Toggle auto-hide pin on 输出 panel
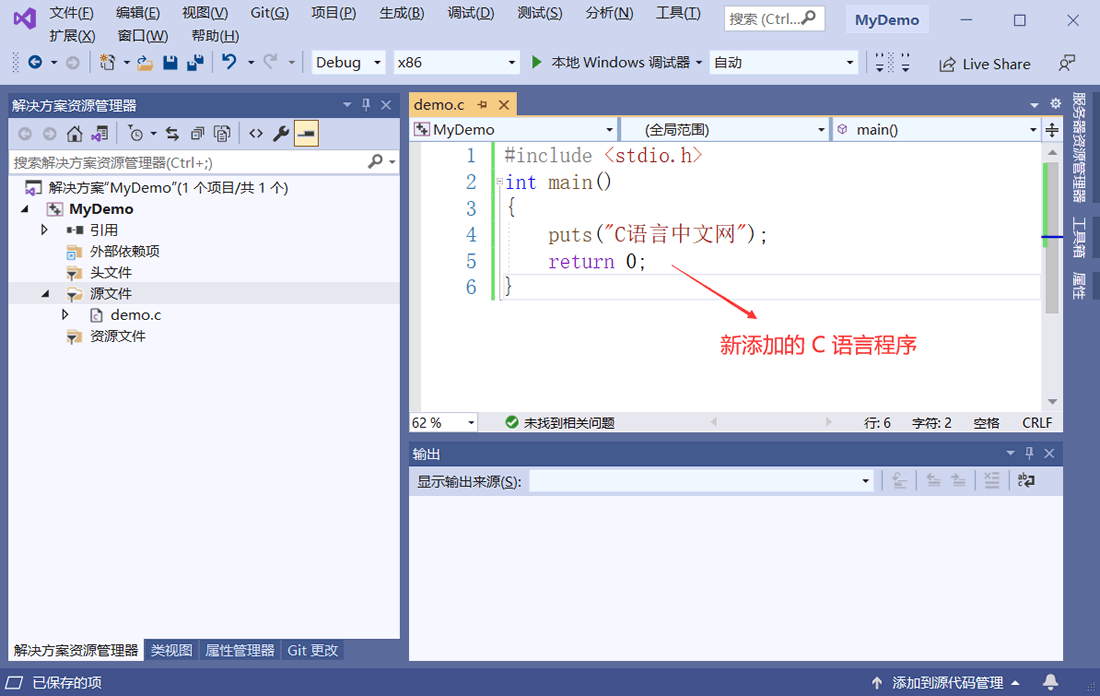Screen dimensions: 1100x696 (x=1029, y=453)
